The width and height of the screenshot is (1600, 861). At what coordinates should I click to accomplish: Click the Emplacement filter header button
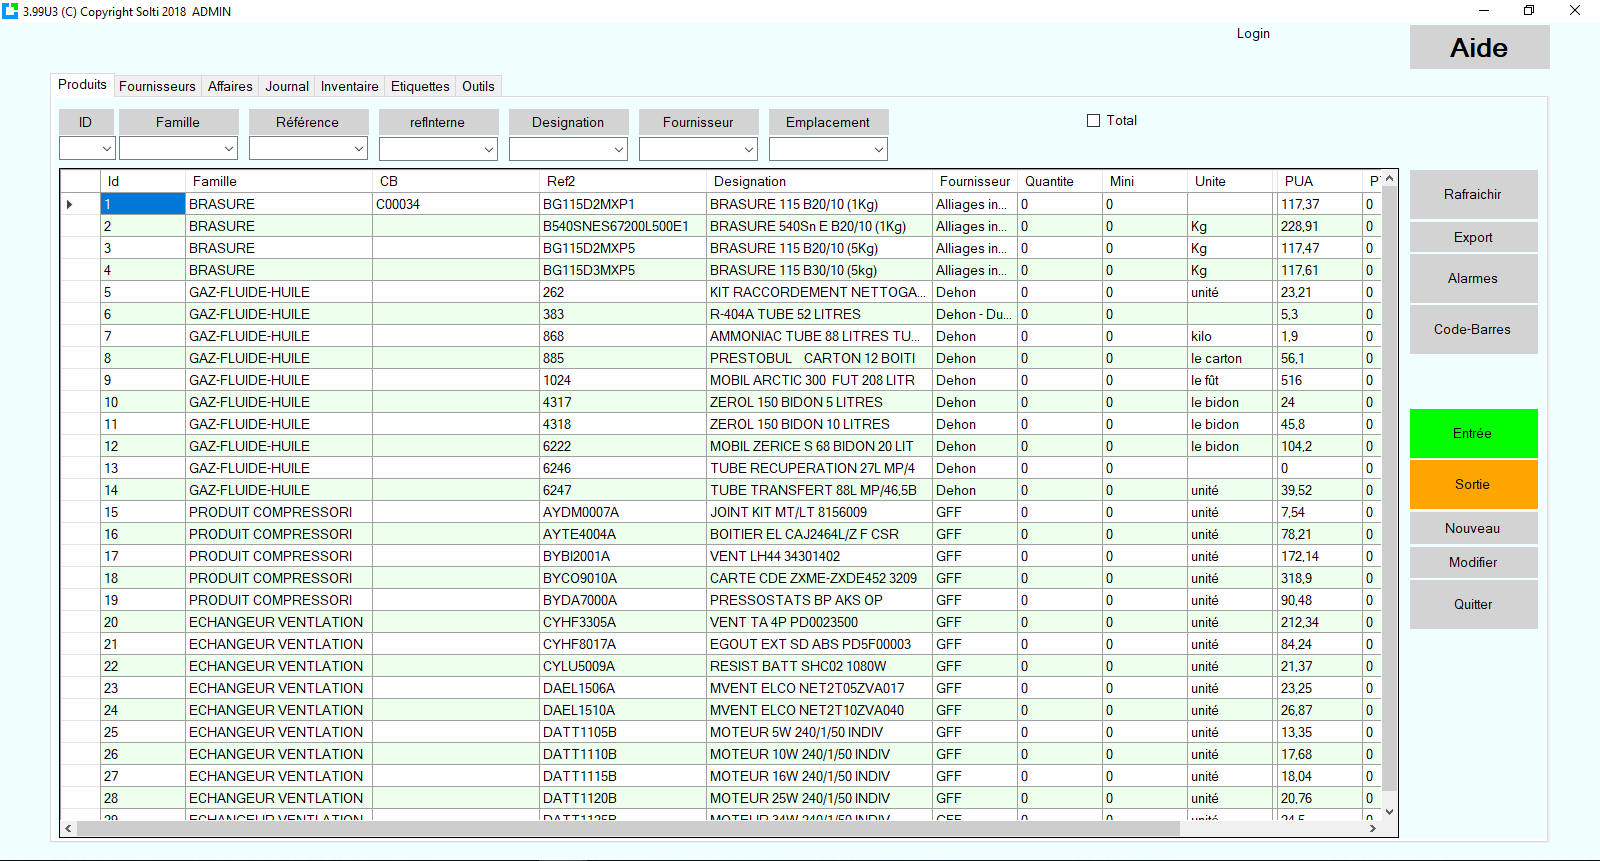pos(828,122)
